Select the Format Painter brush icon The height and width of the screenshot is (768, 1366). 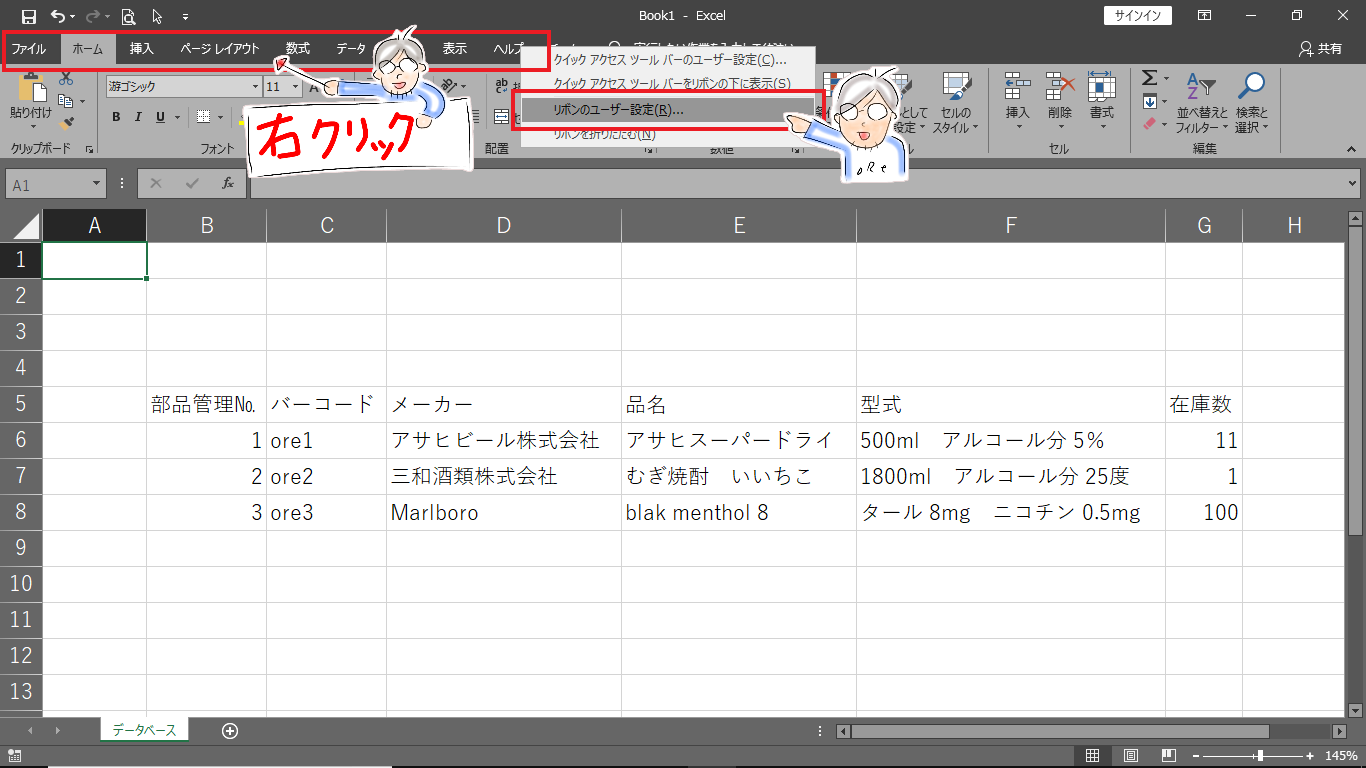pyautogui.click(x=66, y=124)
